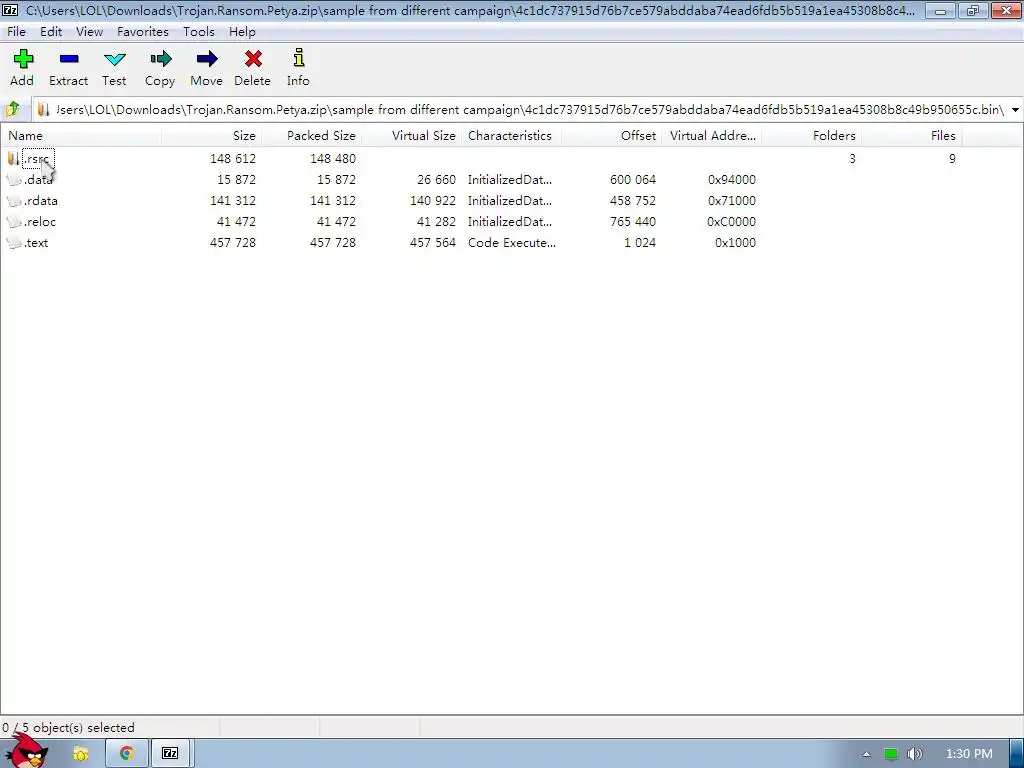Image resolution: width=1024 pixels, height=768 pixels.
Task: Sort by Offset column header
Action: (x=611, y=136)
